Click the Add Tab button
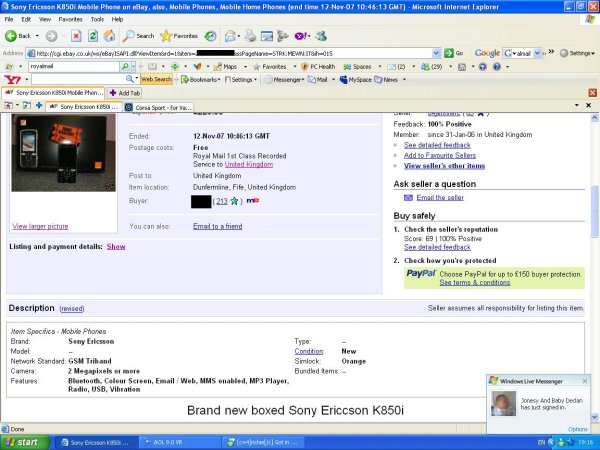This screenshot has width=600, height=450. click(x=125, y=93)
